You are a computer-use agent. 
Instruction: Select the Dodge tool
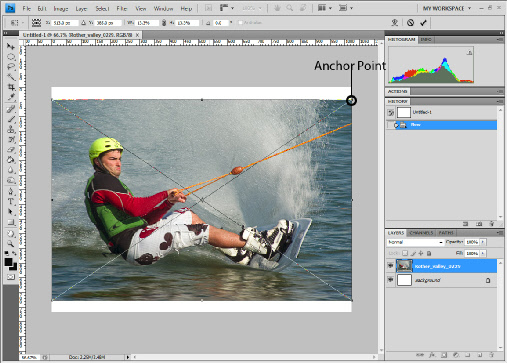(11, 180)
